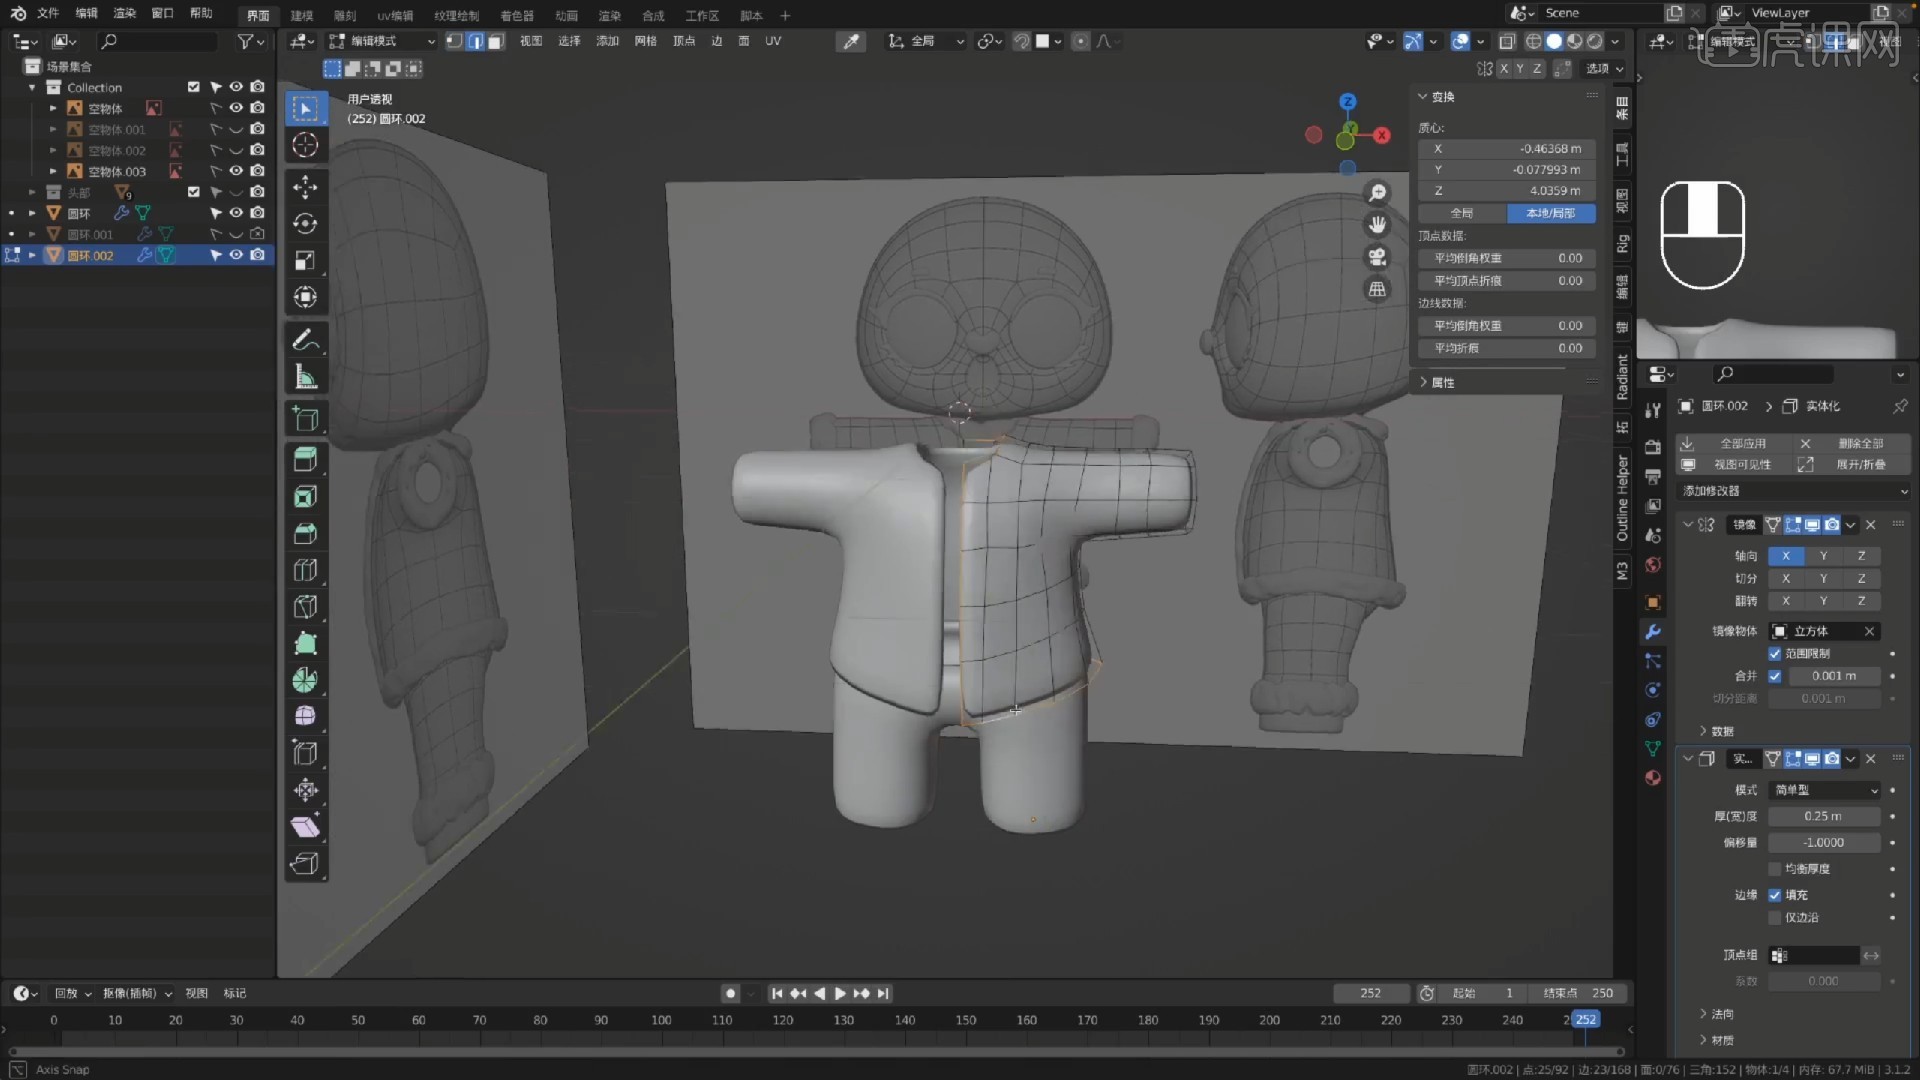
Task: Pick the Scale tool
Action: click(306, 261)
